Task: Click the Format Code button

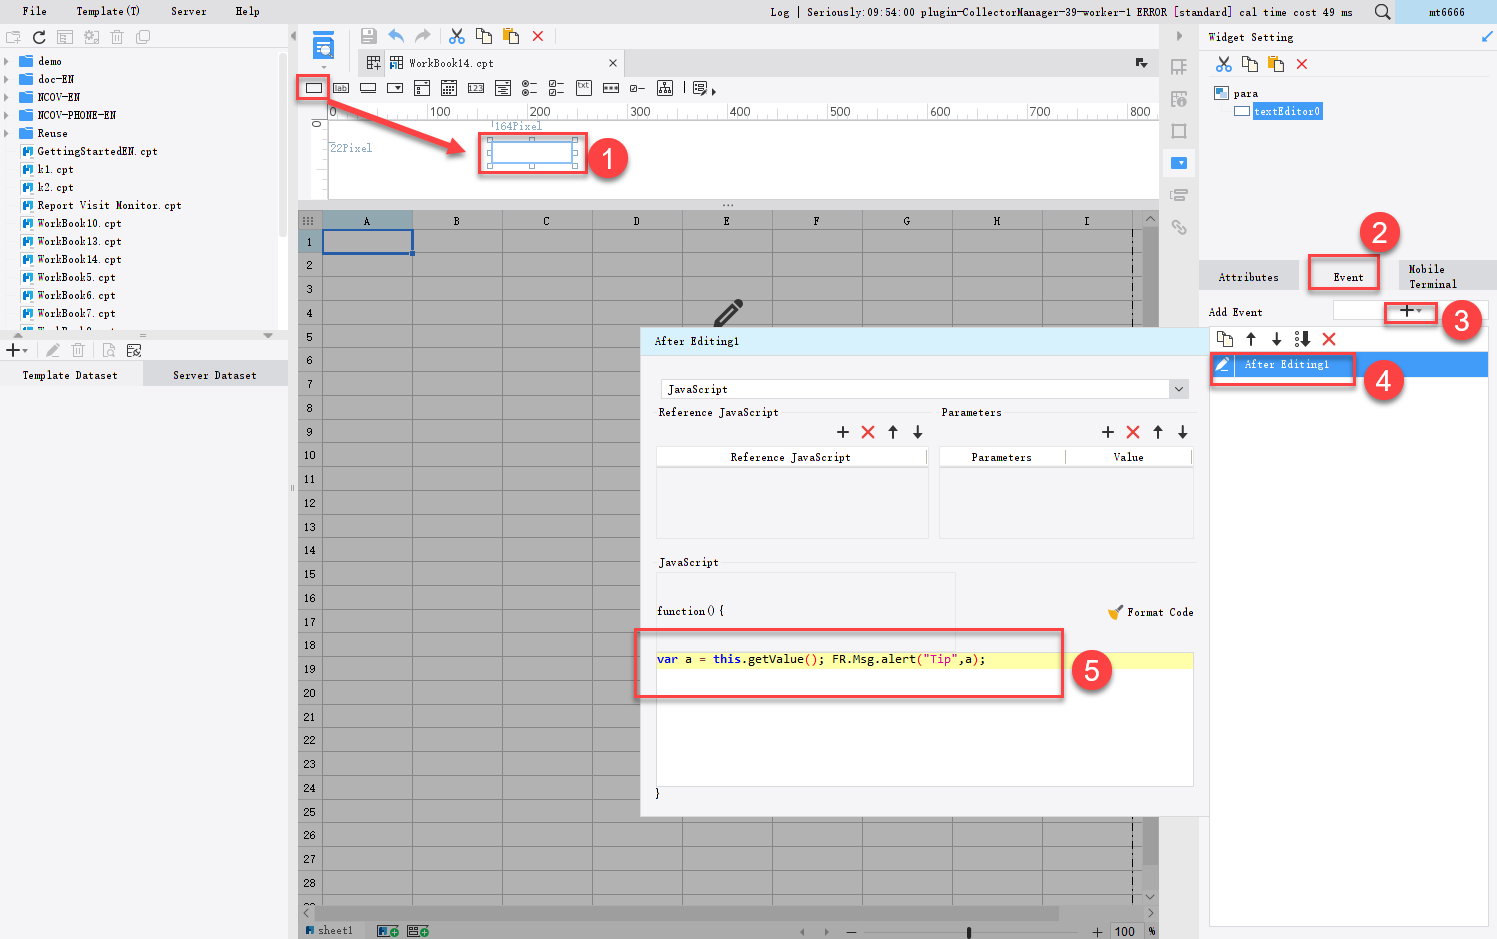Action: (x=1150, y=612)
